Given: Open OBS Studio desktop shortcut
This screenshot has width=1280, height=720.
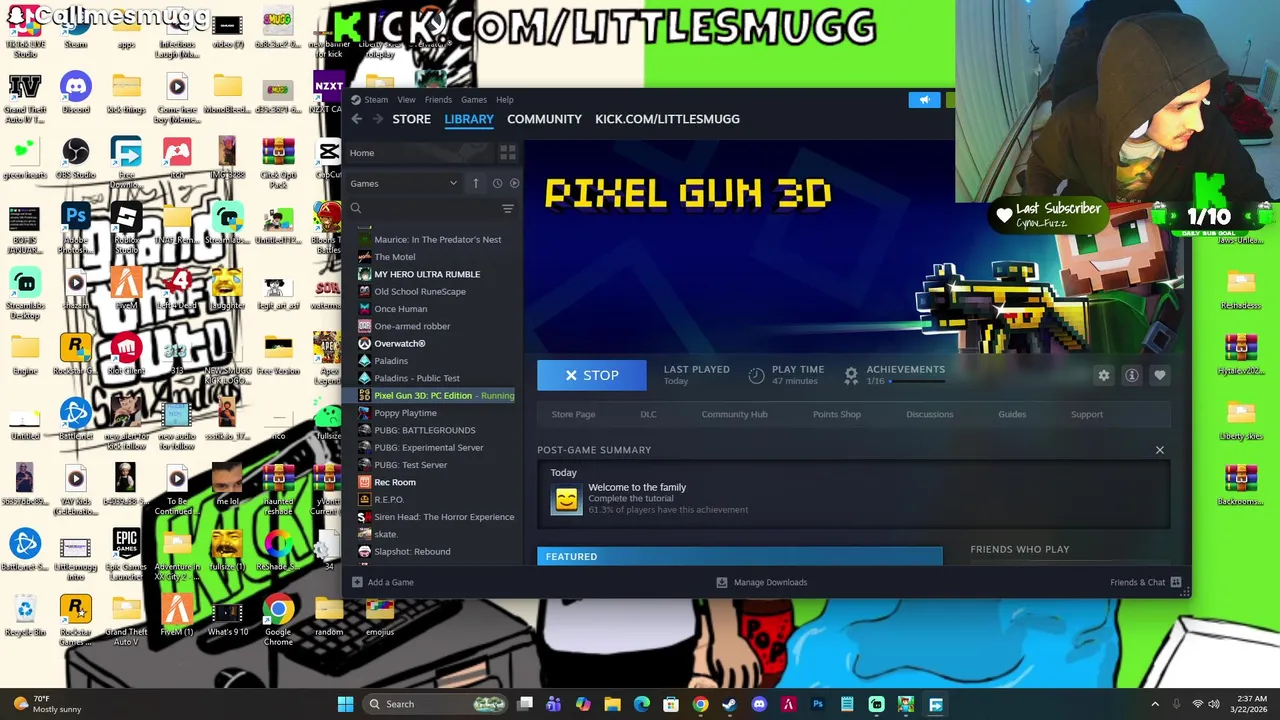Looking at the screenshot, I should pyautogui.click(x=76, y=159).
